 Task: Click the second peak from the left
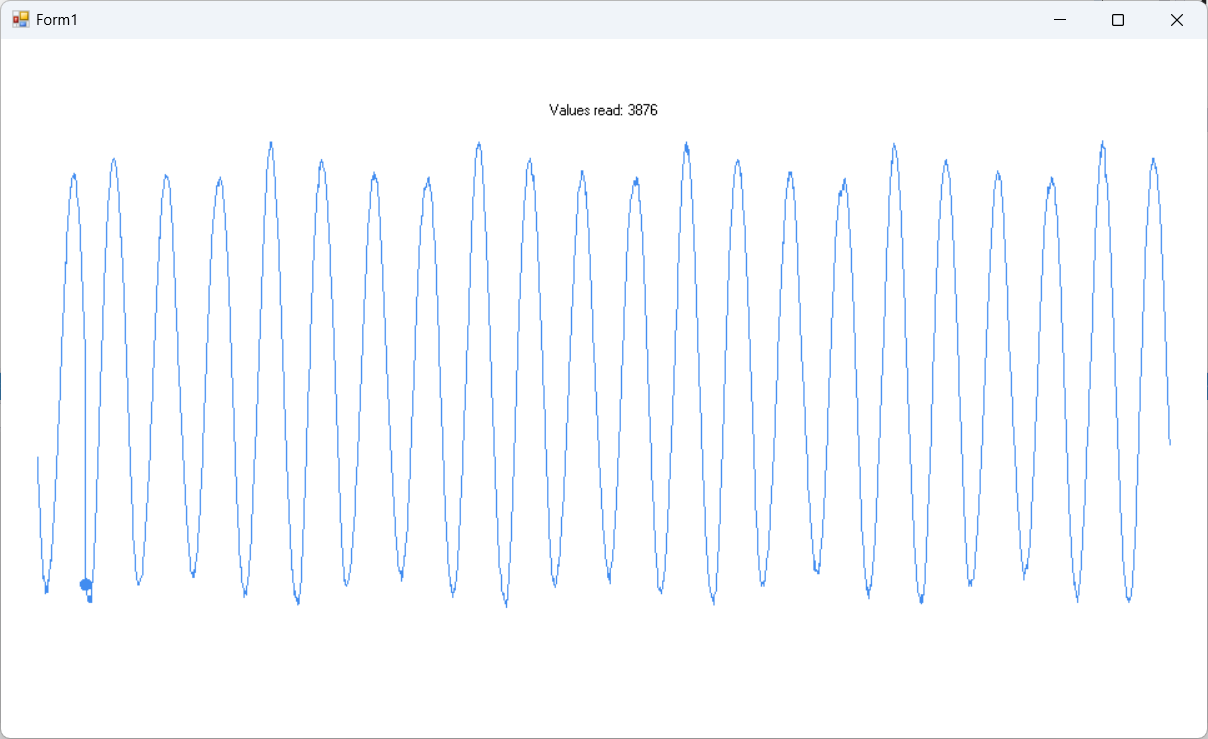tap(115, 159)
